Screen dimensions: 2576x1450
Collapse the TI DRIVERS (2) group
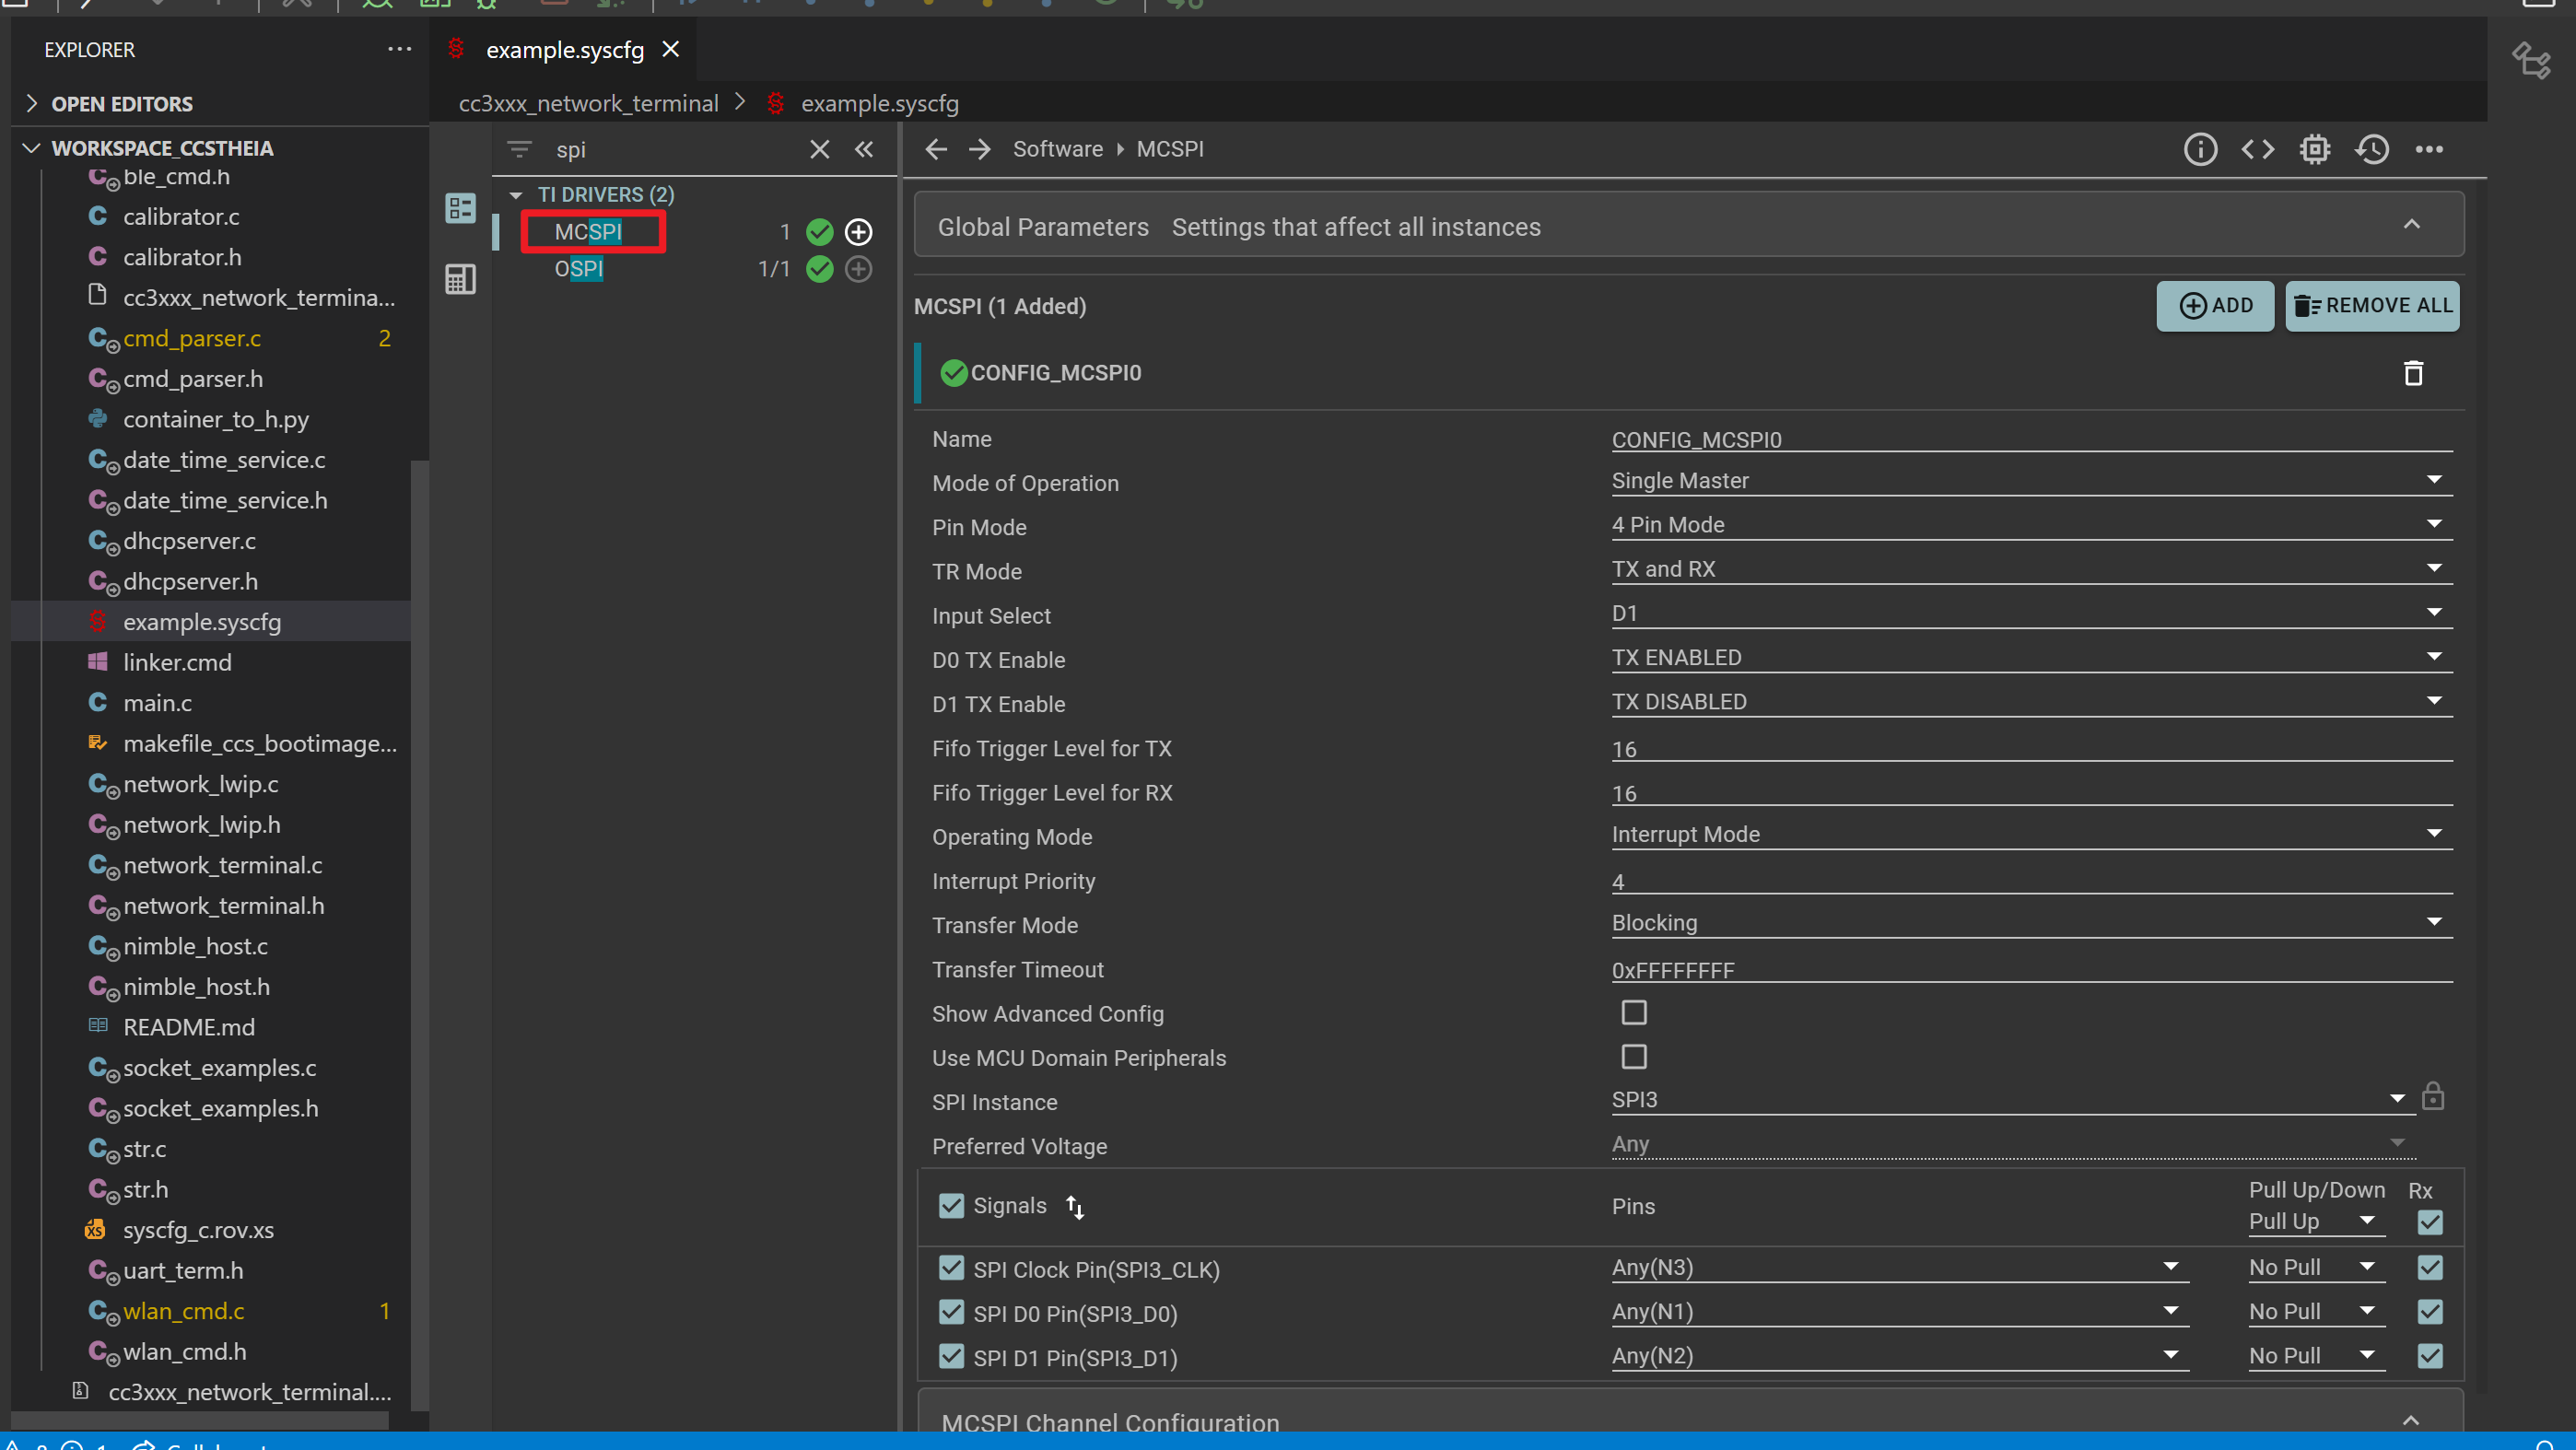coord(516,195)
